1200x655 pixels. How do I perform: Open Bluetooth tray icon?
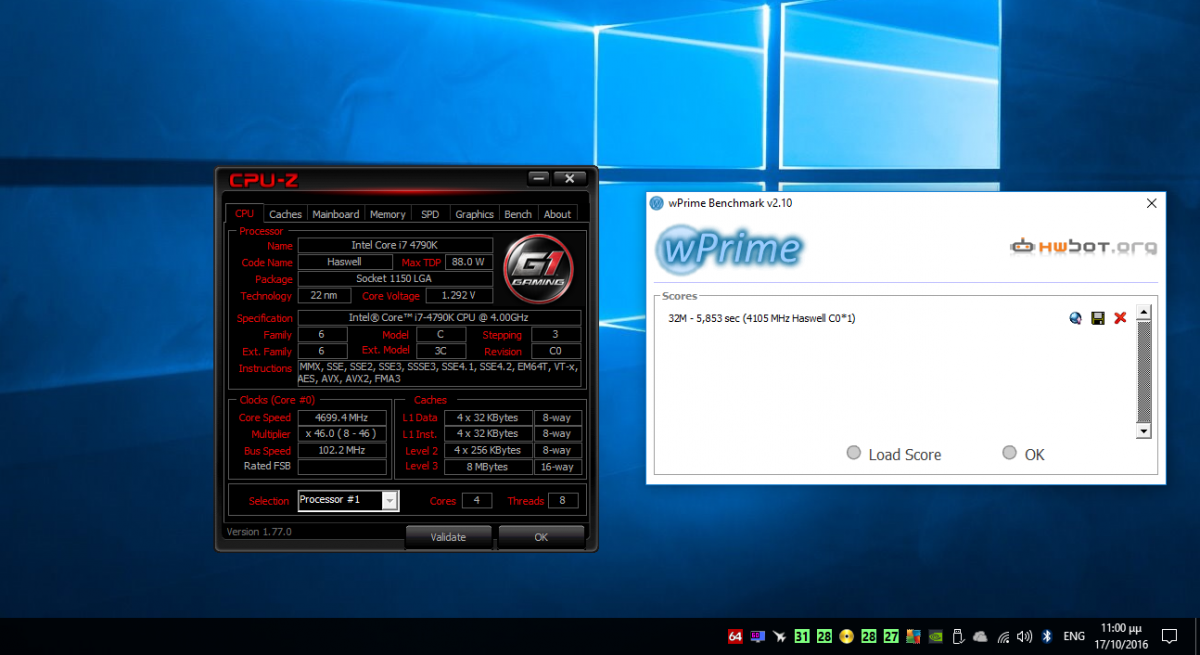point(1047,636)
